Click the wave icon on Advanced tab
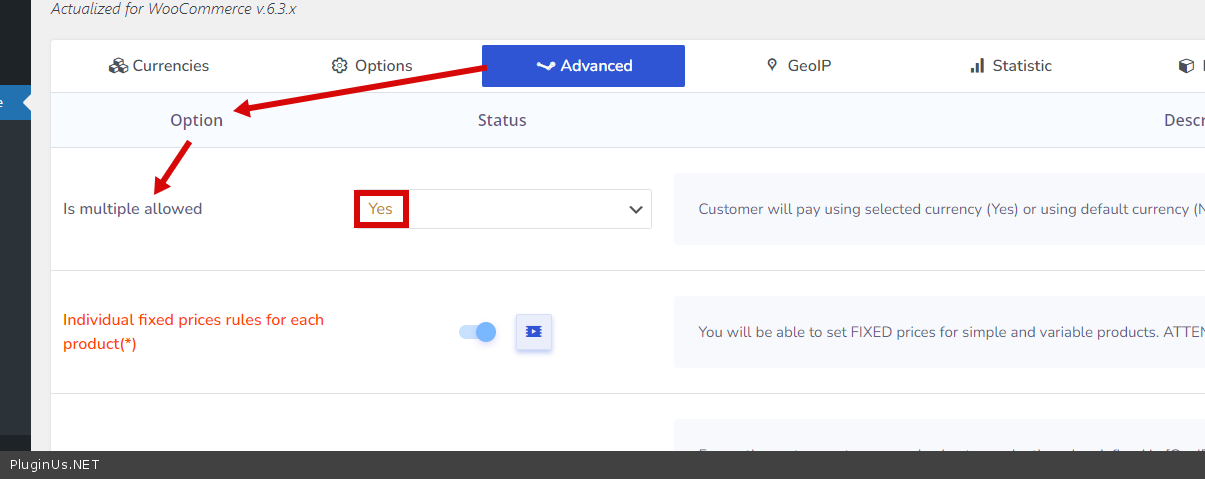 545,66
